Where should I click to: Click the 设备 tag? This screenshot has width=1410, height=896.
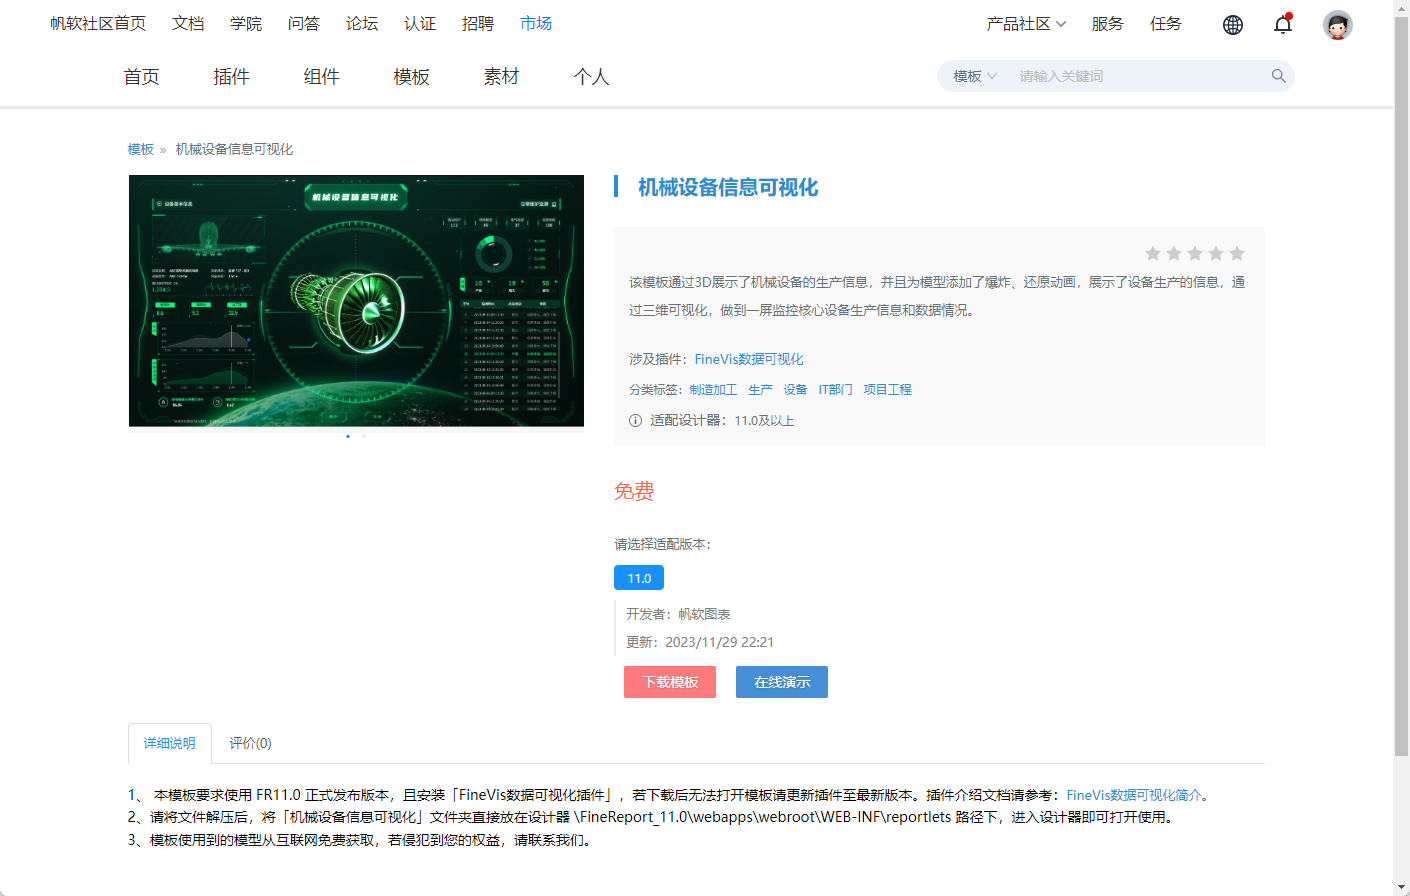point(795,390)
